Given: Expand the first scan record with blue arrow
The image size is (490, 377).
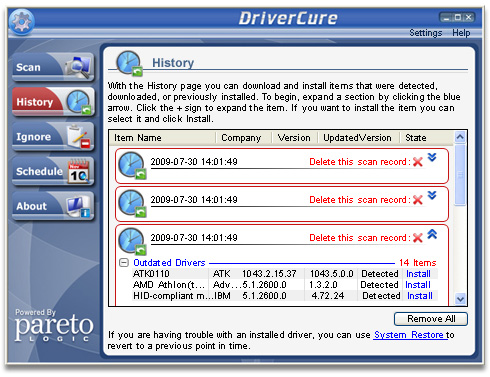Looking at the screenshot, I should [x=432, y=157].
